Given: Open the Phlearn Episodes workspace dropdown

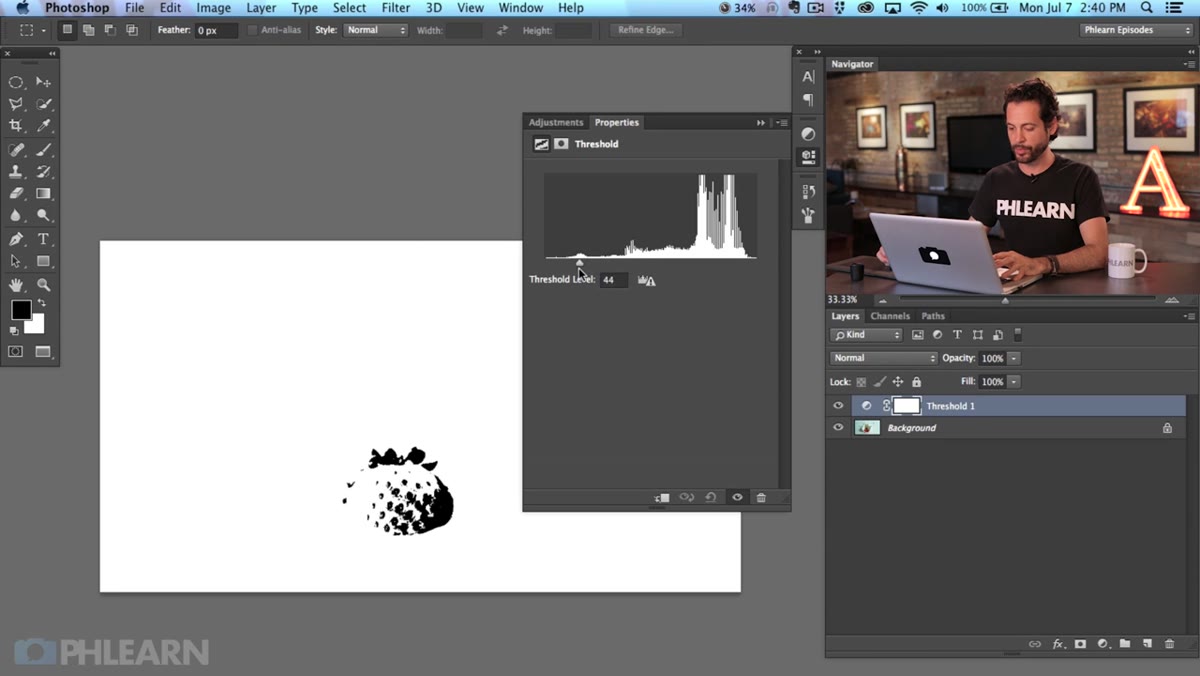Looking at the screenshot, I should [1137, 30].
